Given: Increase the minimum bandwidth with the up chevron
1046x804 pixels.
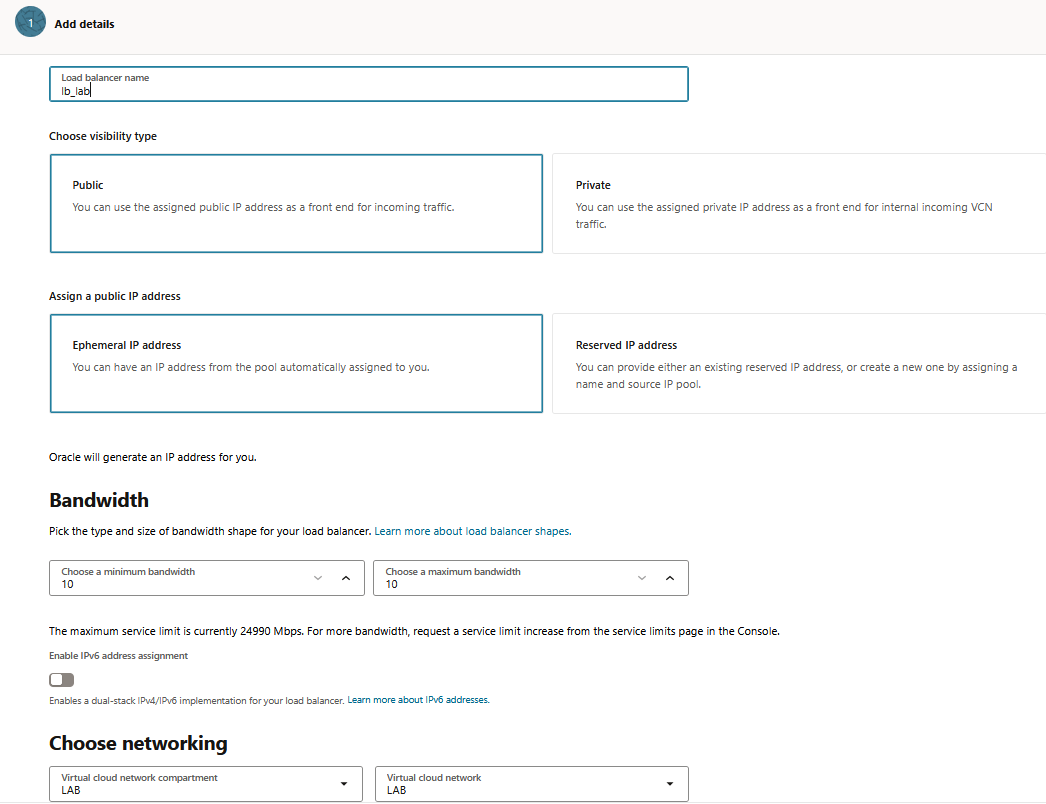Looking at the screenshot, I should click(x=346, y=578).
